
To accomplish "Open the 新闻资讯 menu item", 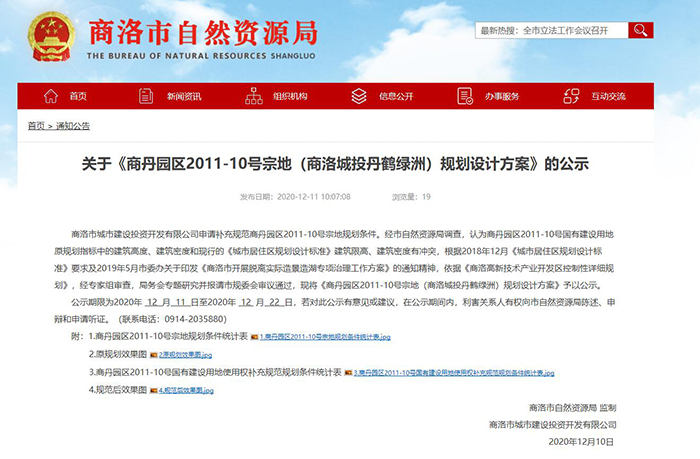I will (x=184, y=96).
